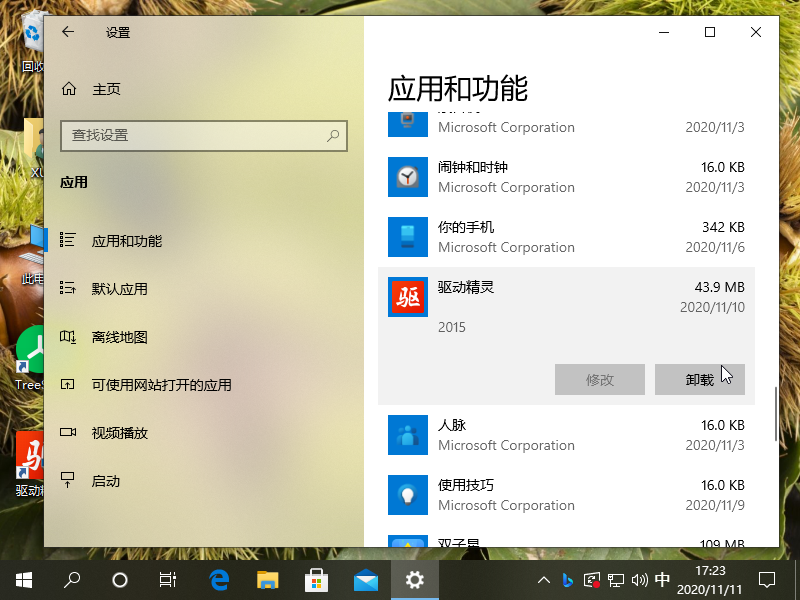Open Microsoft Store from the taskbar

317,580
